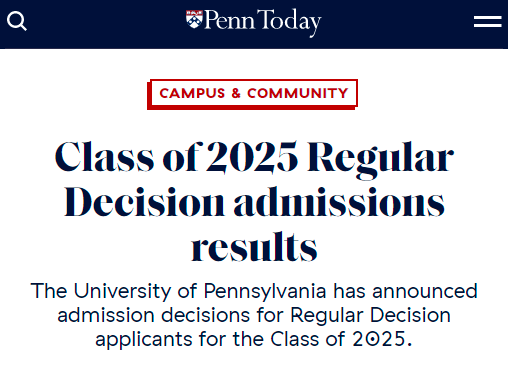
Task: Click the word COMMUNITY in red tag
Action: click(298, 93)
